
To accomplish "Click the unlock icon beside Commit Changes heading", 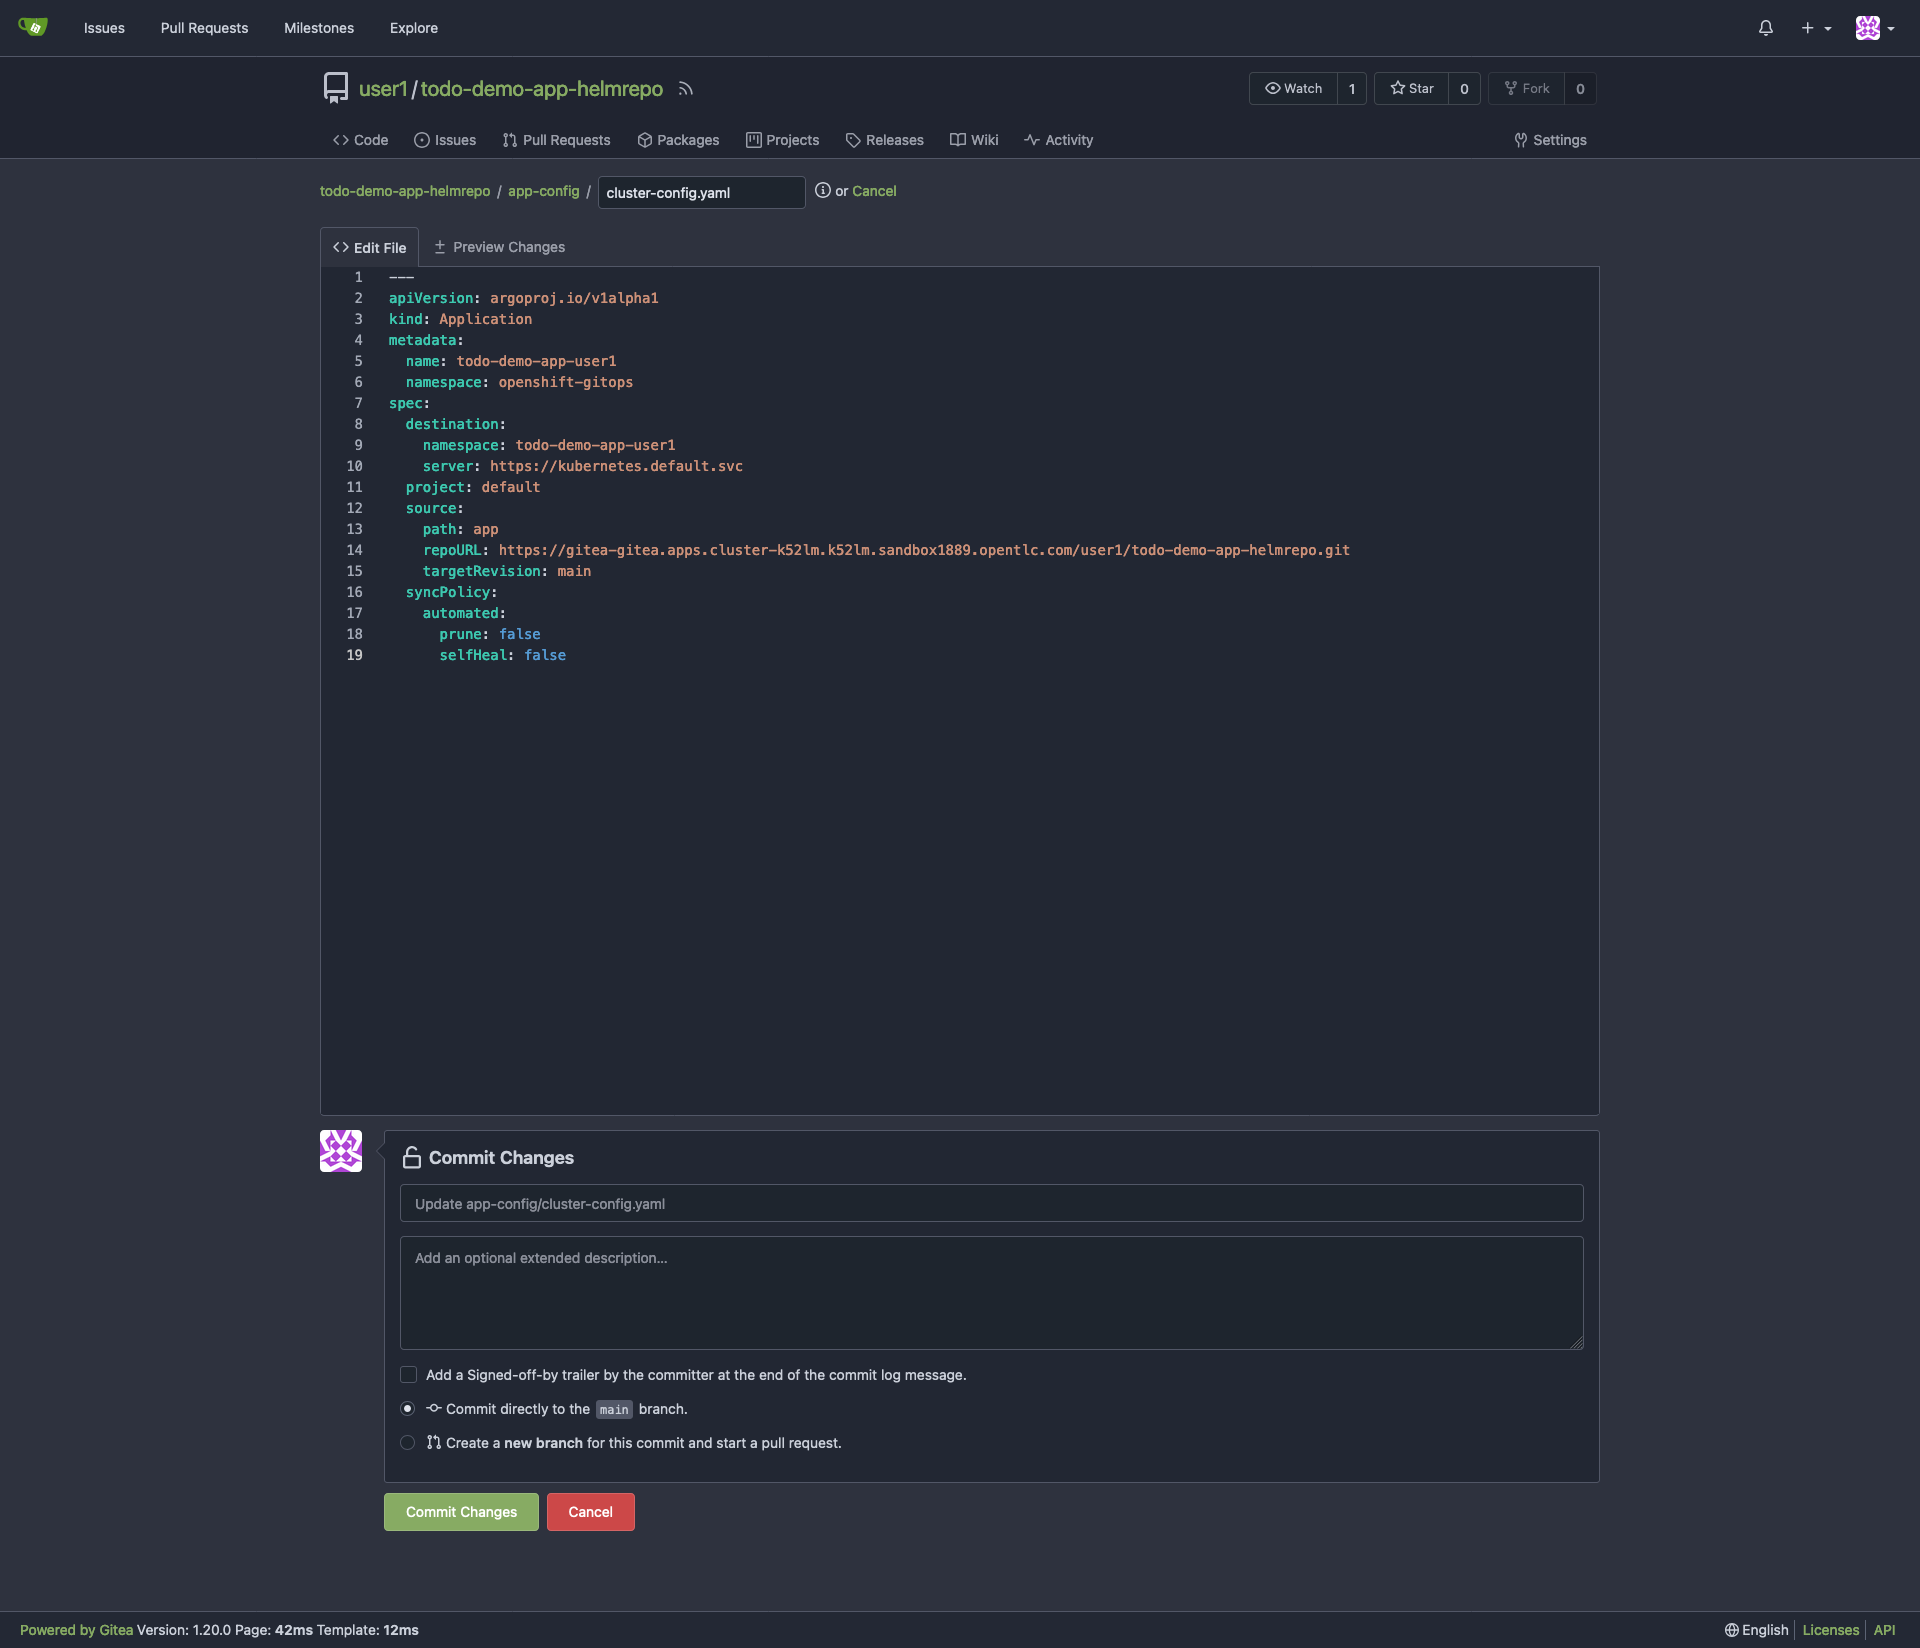I will point(411,1157).
